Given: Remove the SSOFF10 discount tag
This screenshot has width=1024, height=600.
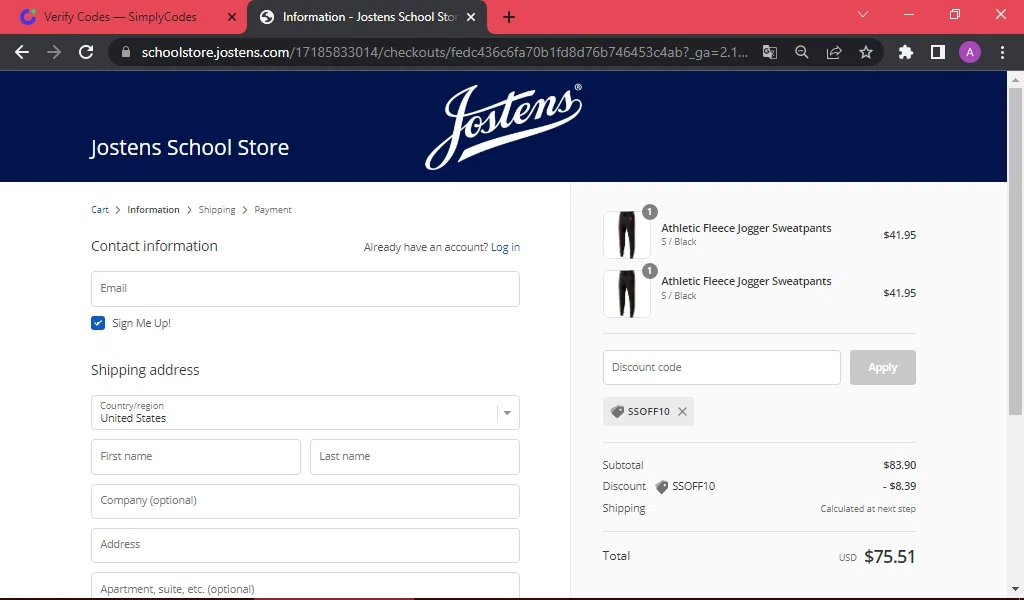Looking at the screenshot, I should 682,411.
